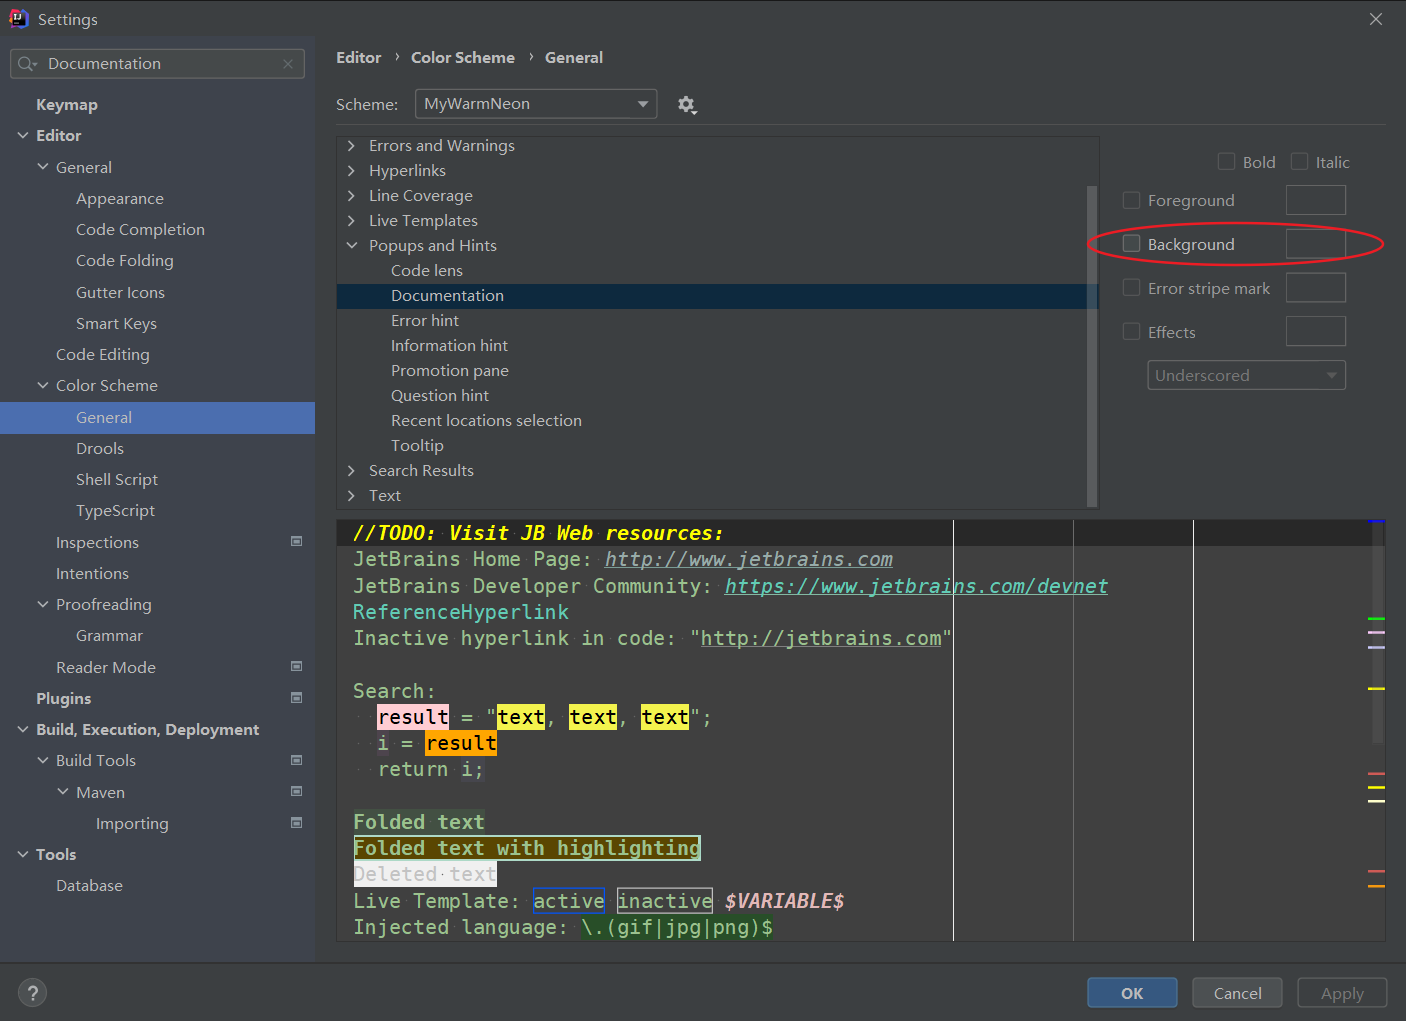This screenshot has height=1021, width=1406.
Task: Click the Apply button
Action: click(1342, 993)
